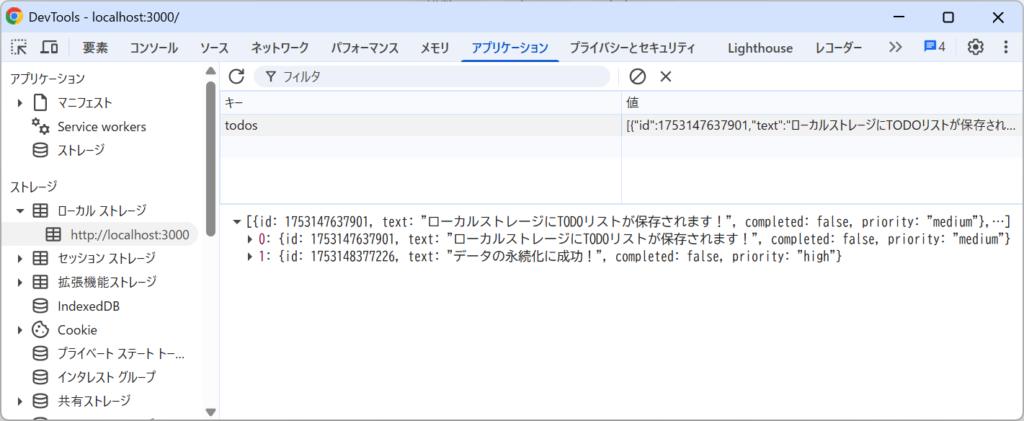This screenshot has height=421, width=1024.
Task: Select the todos value cell with JSON
Action: pyautogui.click(x=822, y=125)
